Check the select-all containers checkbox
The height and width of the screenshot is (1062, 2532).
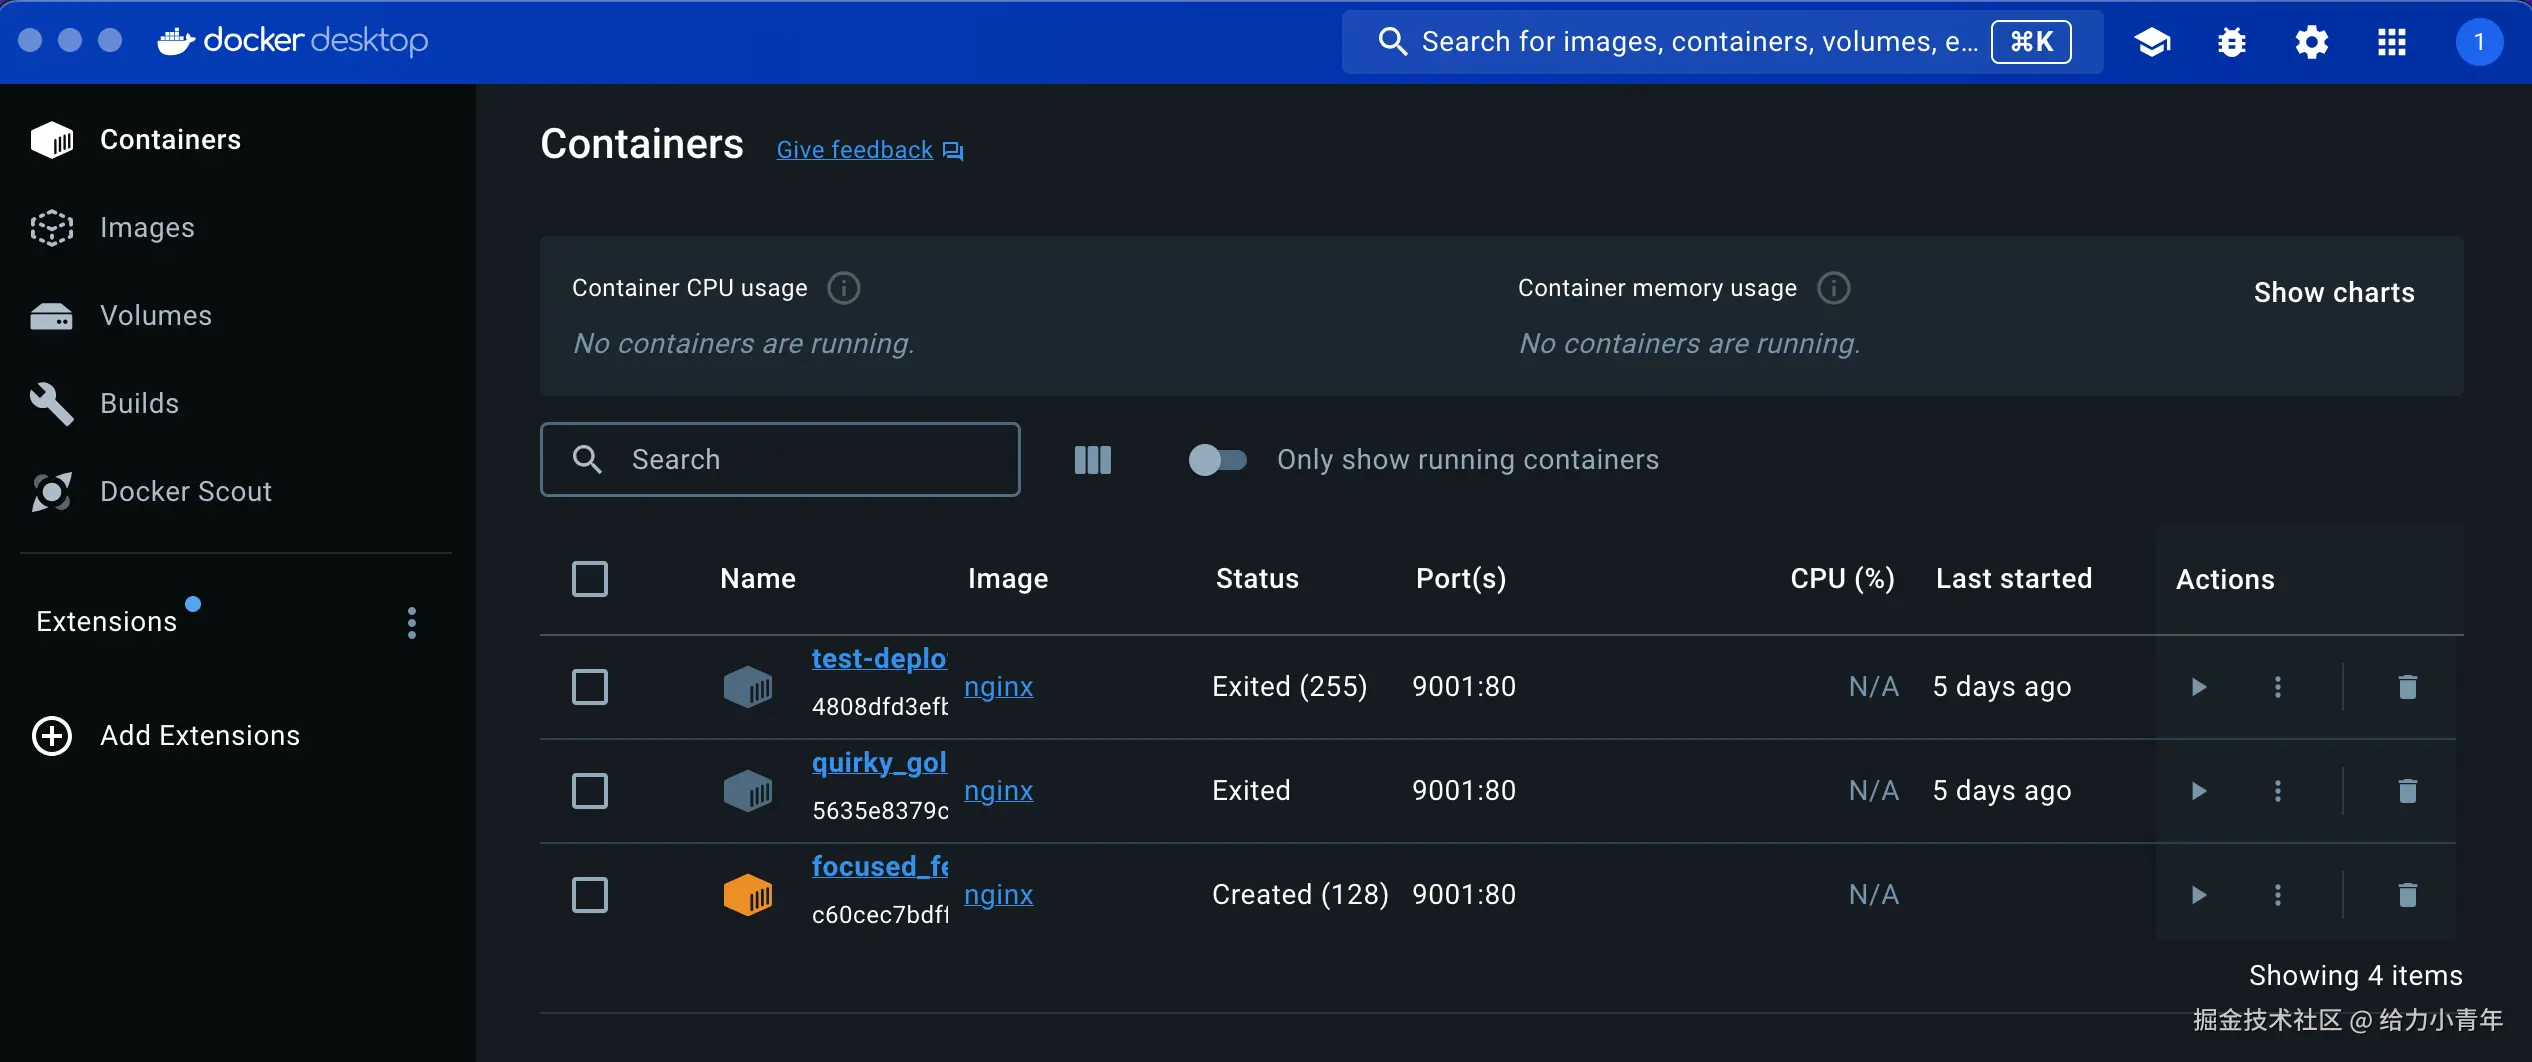(x=590, y=579)
